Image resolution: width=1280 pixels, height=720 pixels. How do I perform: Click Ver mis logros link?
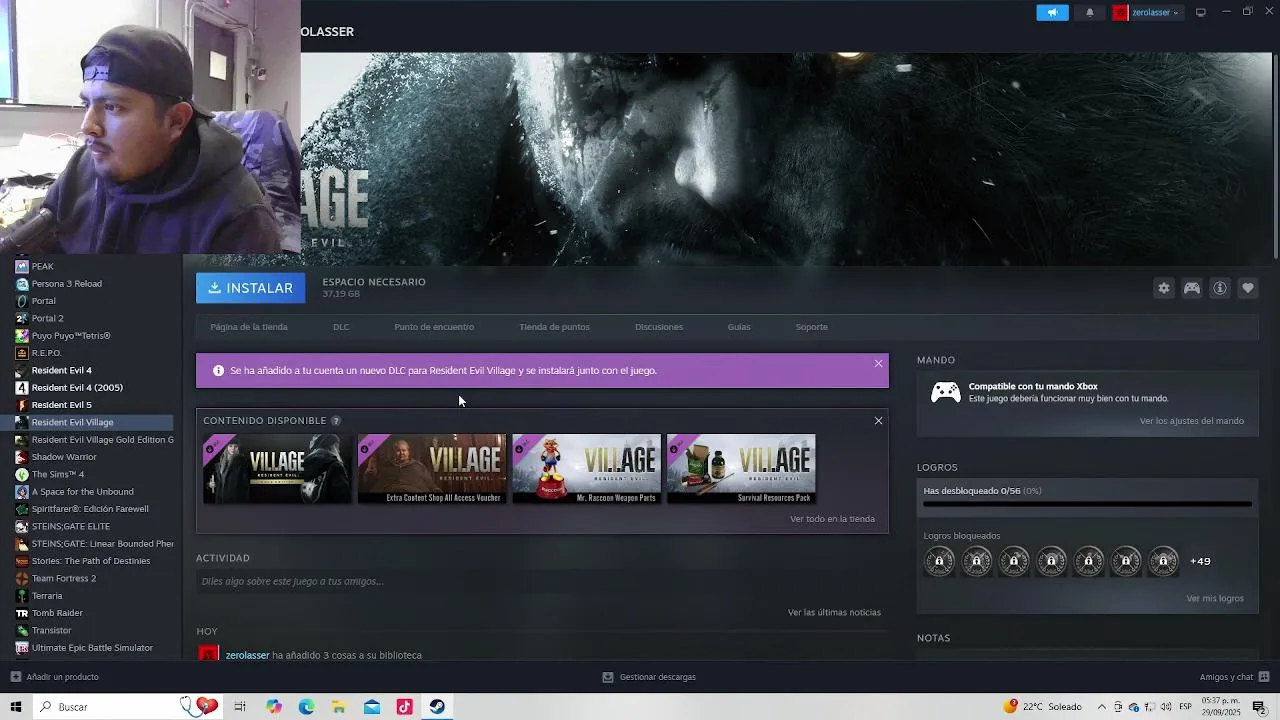click(1215, 599)
